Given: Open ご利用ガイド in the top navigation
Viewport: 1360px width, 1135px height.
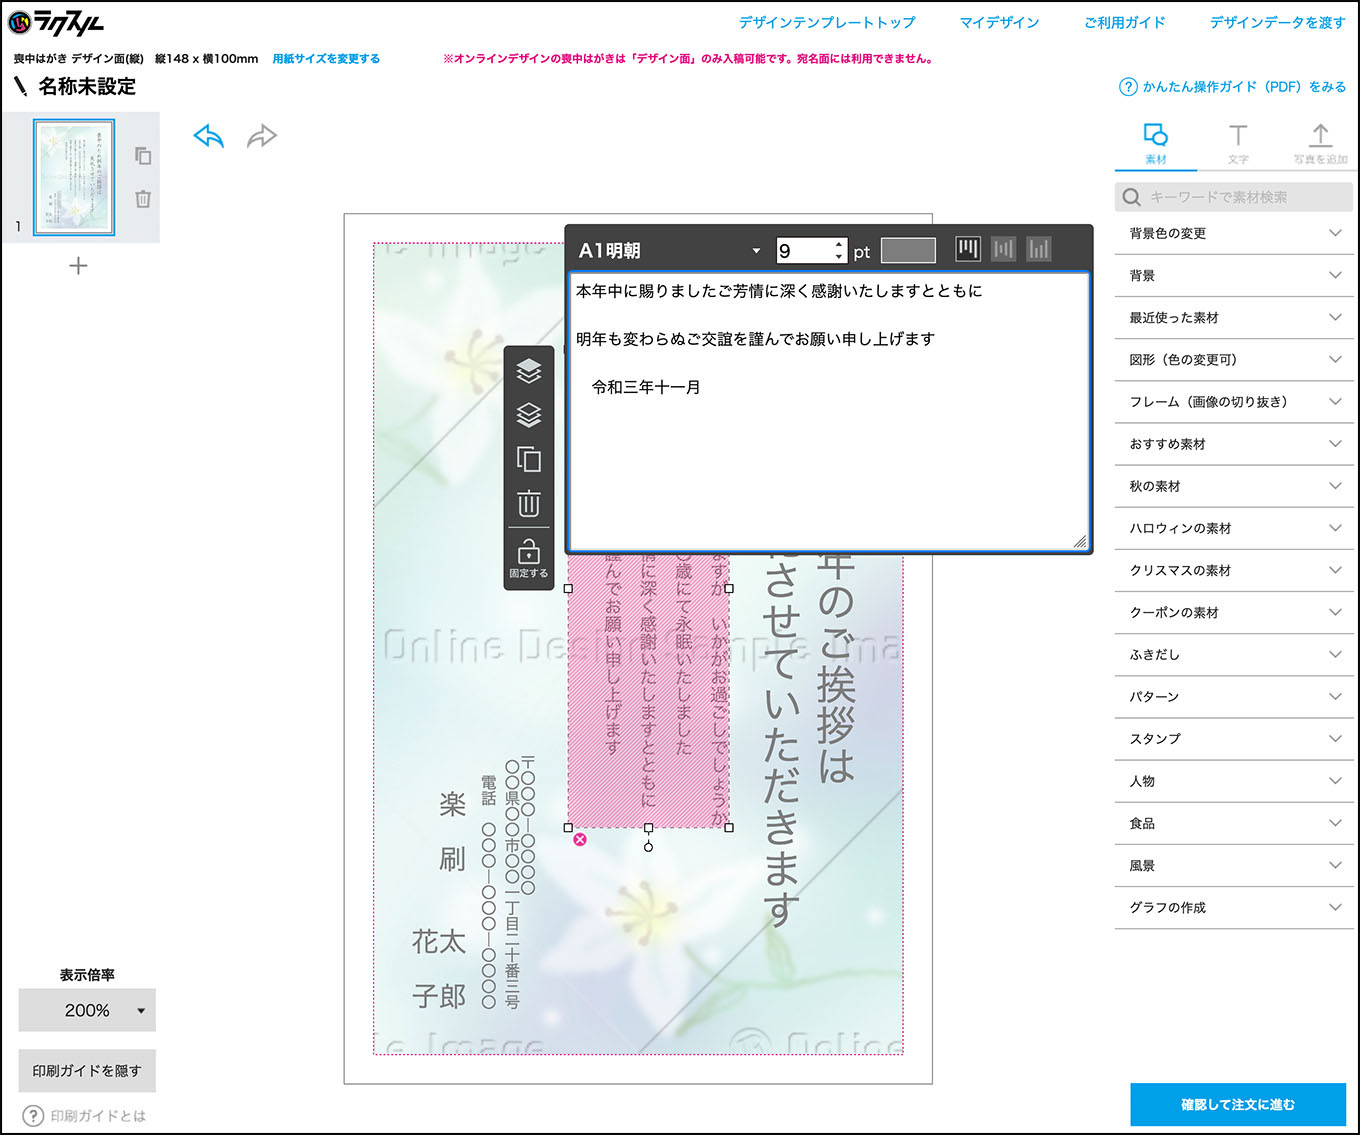Looking at the screenshot, I should 1124,22.
